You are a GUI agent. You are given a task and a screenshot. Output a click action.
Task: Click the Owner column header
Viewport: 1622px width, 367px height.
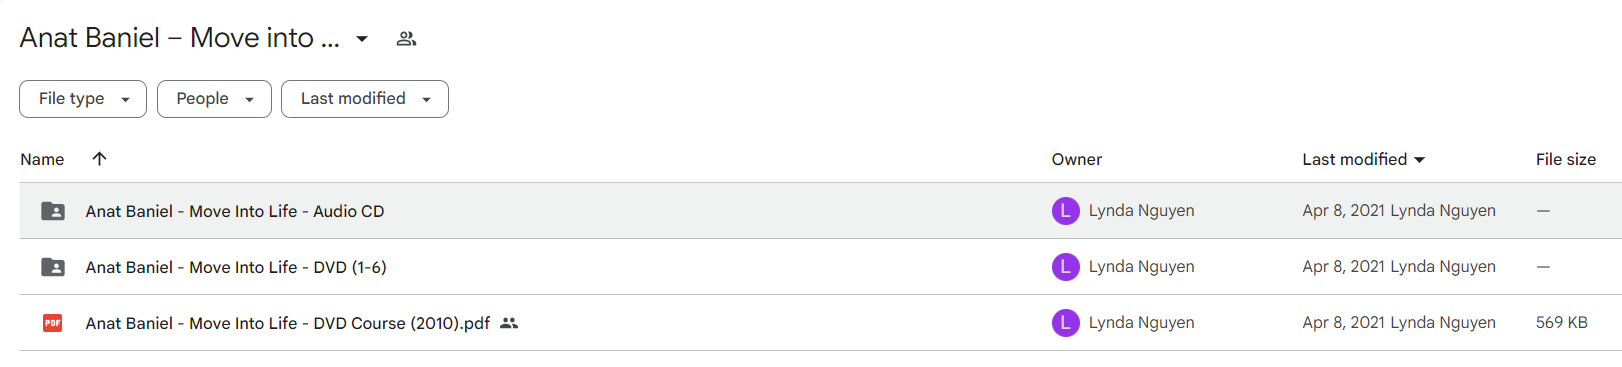[x=1077, y=159]
